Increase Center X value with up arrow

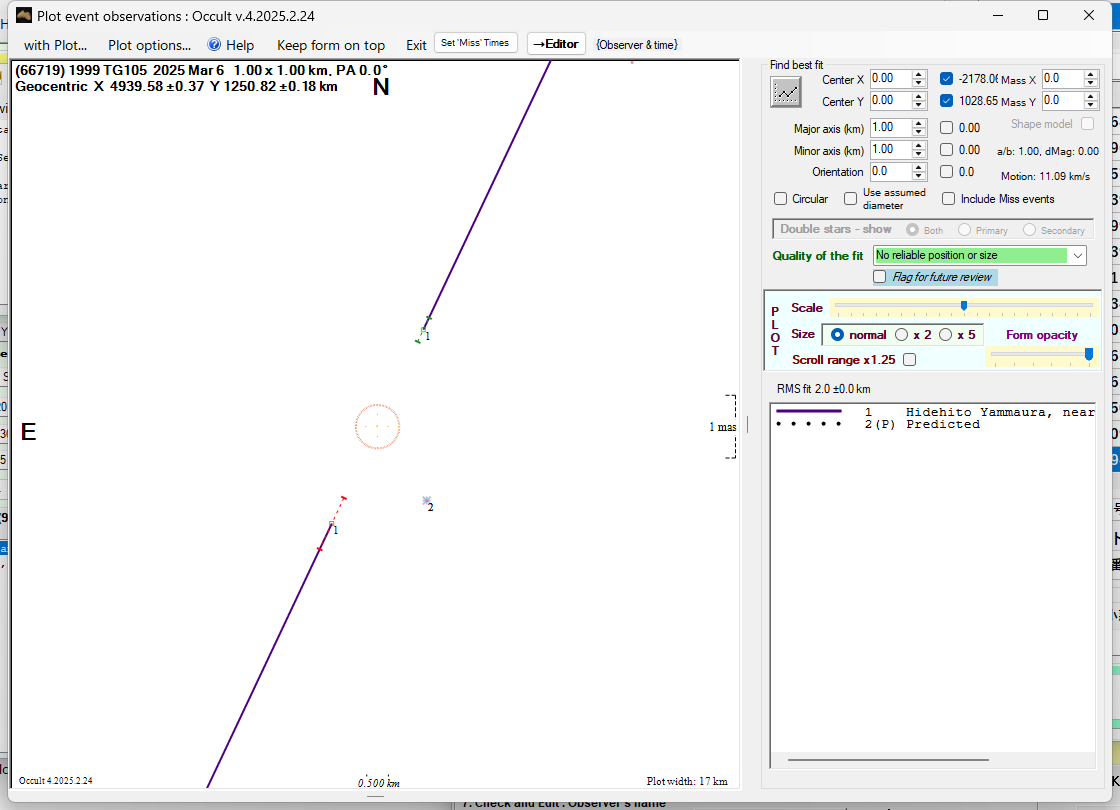click(x=919, y=74)
